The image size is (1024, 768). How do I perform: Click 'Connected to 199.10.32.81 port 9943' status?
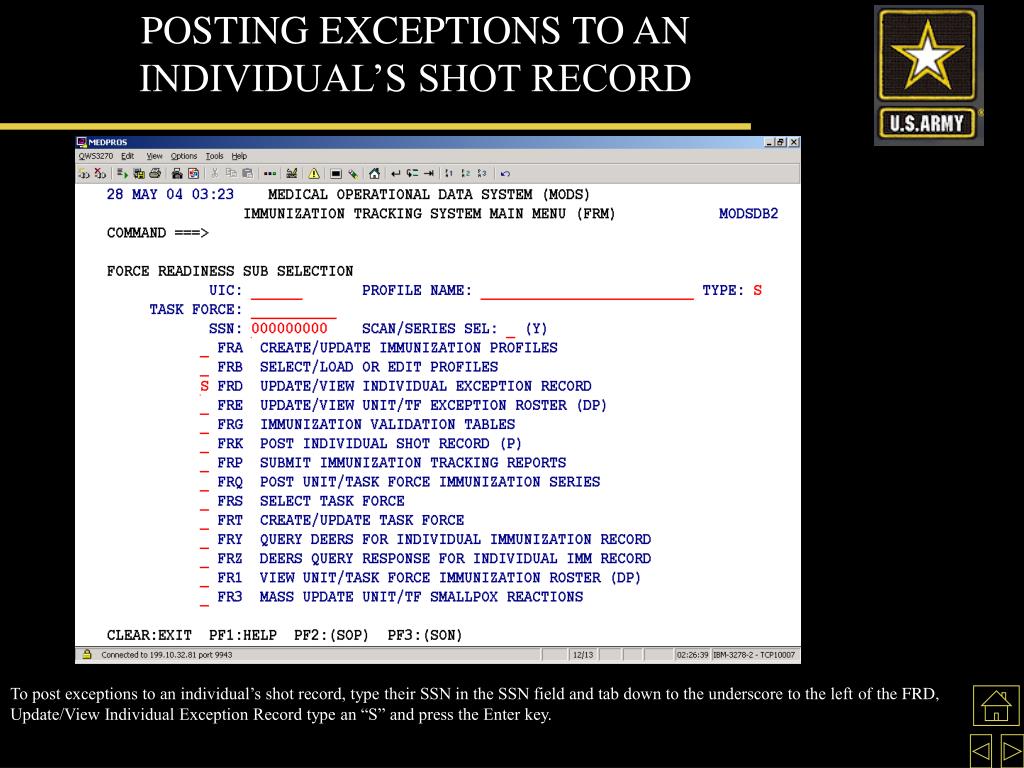coord(167,654)
